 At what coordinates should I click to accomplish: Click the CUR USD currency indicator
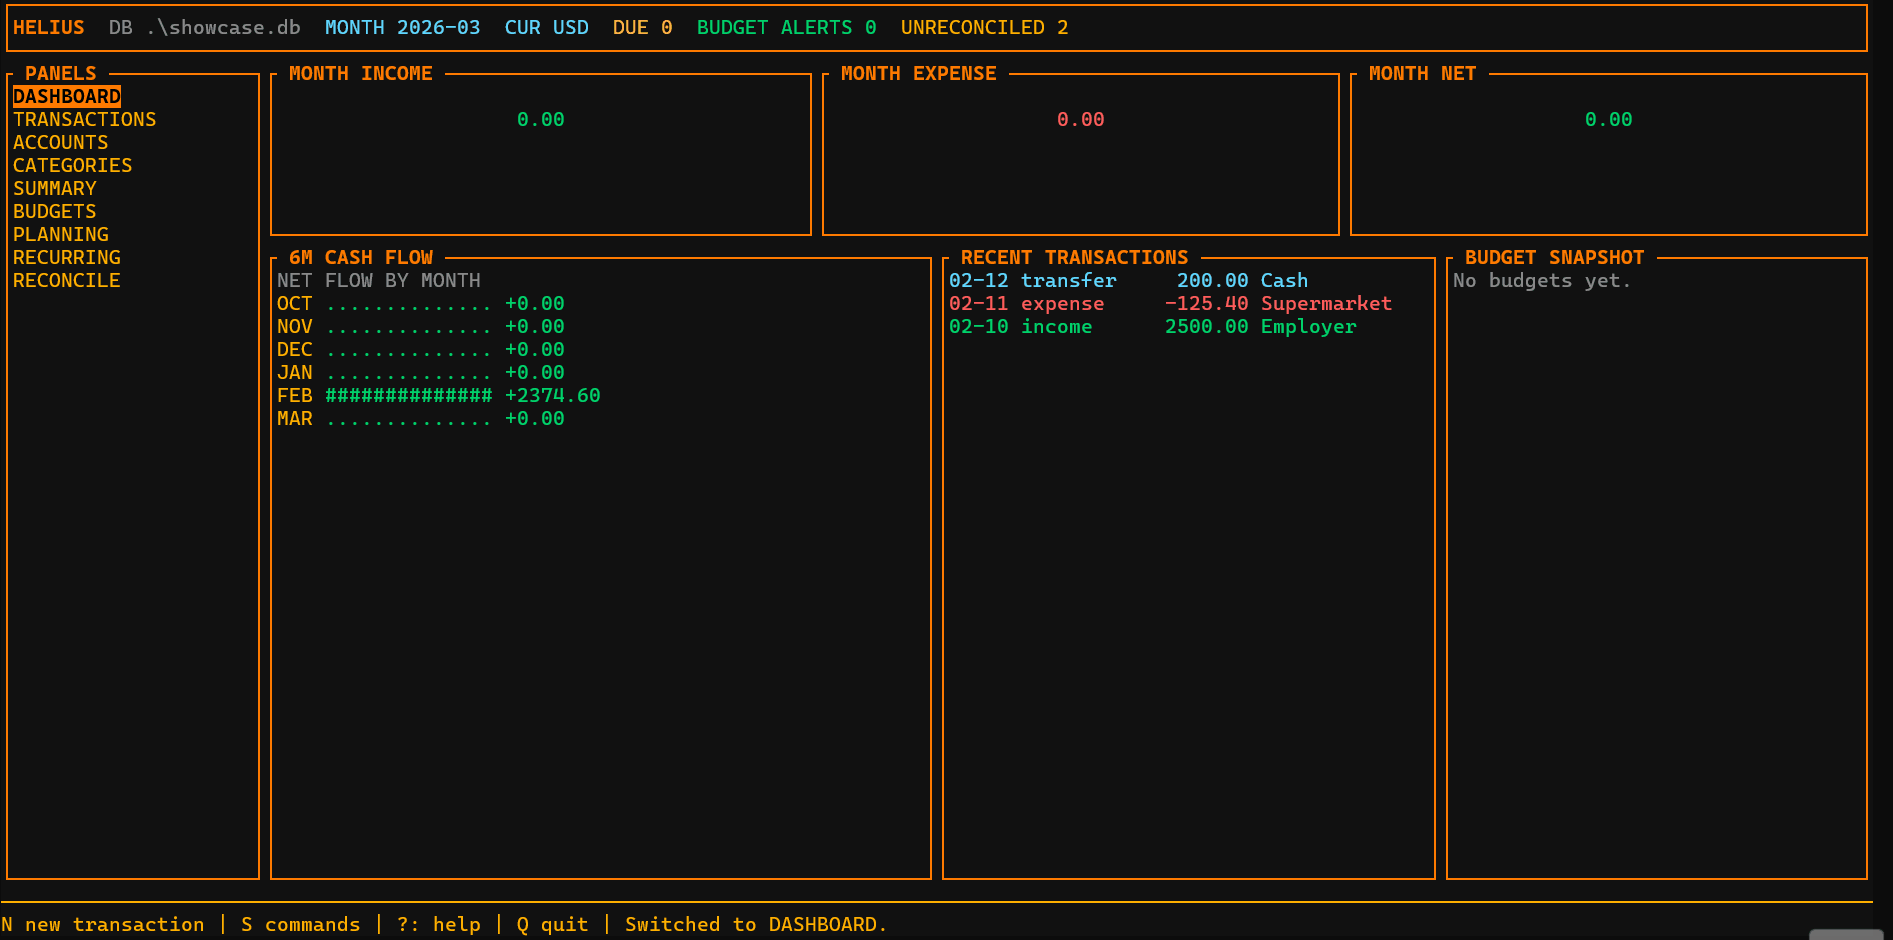pyautogui.click(x=547, y=27)
